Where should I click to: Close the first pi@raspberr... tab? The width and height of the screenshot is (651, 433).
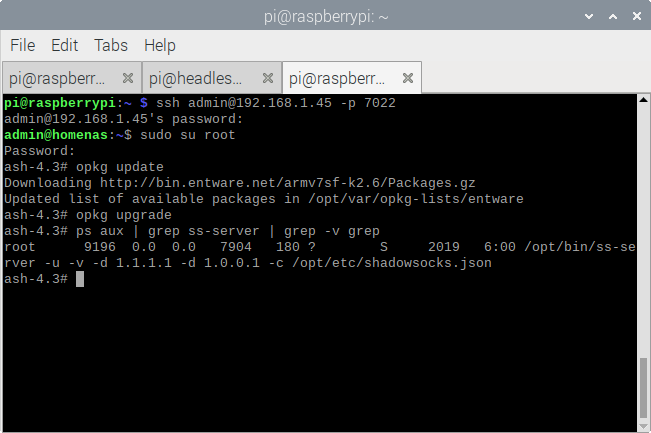pos(128,78)
